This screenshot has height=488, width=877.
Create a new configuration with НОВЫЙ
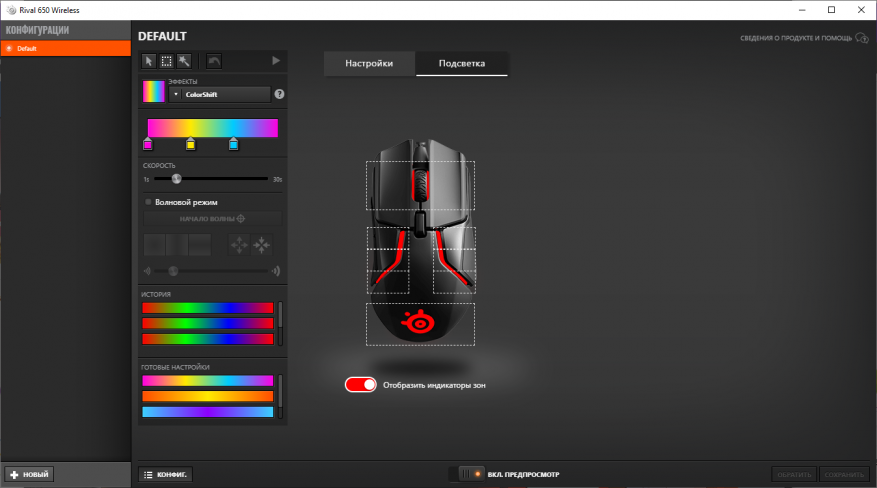(x=30, y=475)
